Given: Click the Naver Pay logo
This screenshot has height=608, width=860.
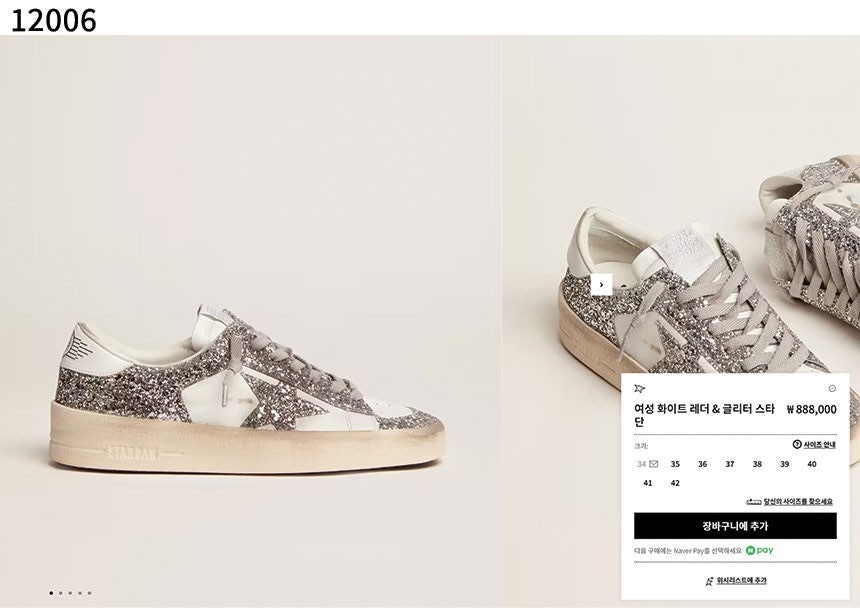Looking at the screenshot, I should tap(759, 550).
